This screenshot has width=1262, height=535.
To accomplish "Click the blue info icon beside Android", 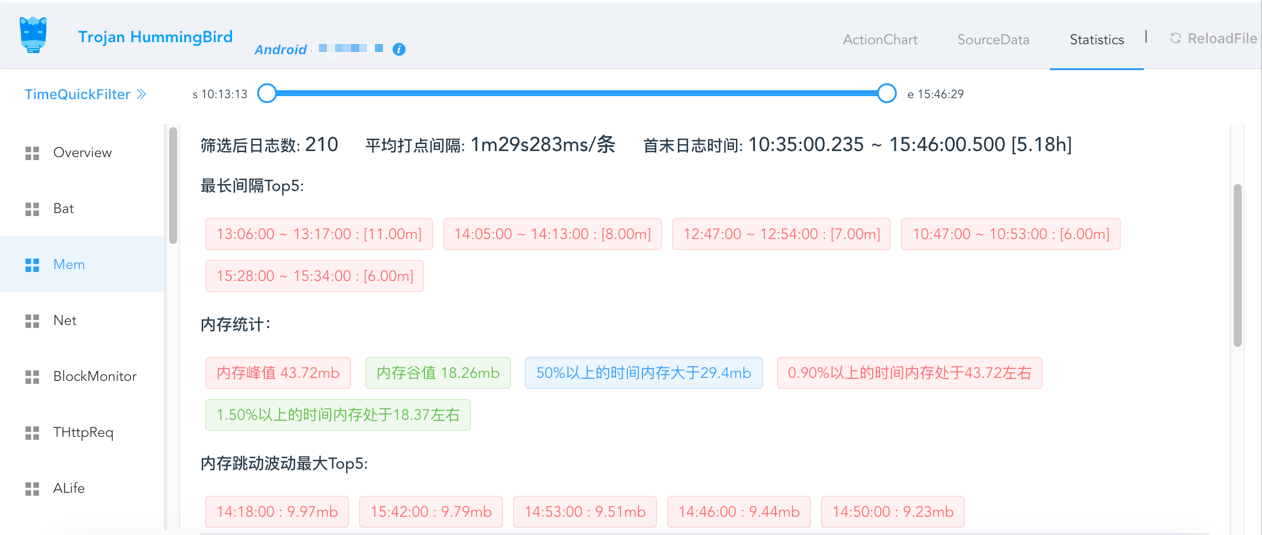I will click(x=399, y=49).
